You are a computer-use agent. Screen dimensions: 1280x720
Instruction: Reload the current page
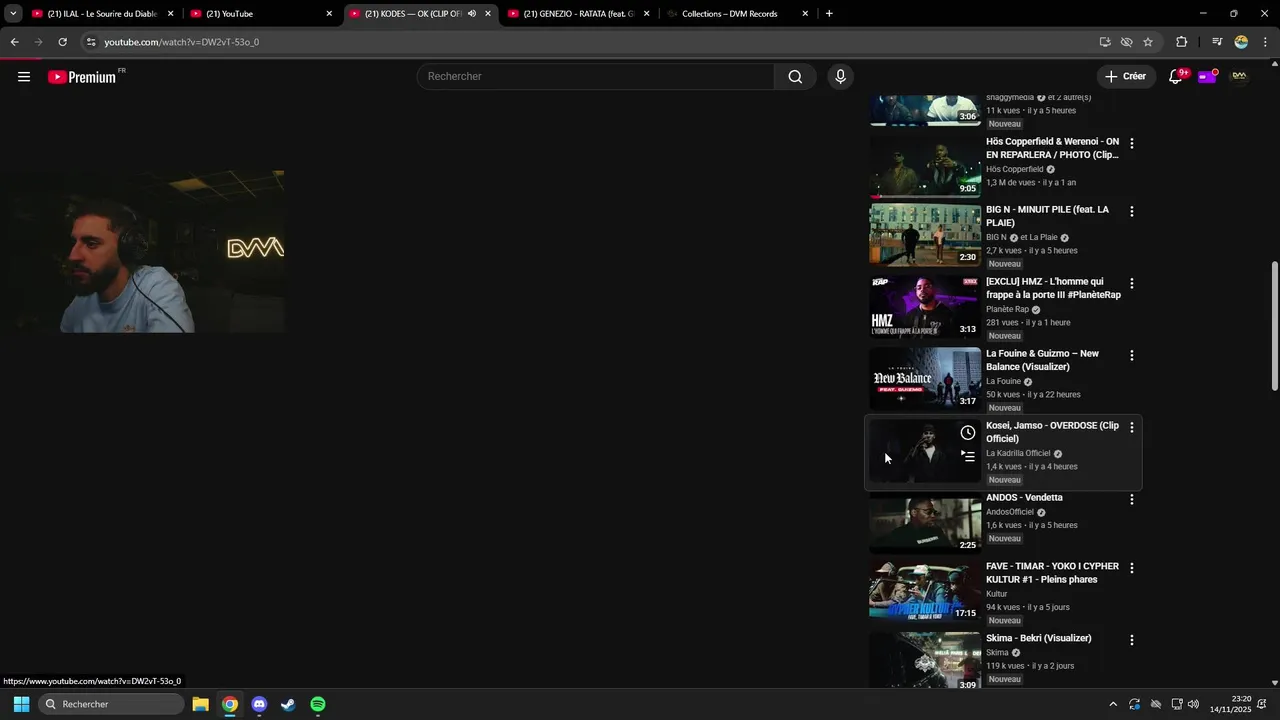pyautogui.click(x=62, y=42)
